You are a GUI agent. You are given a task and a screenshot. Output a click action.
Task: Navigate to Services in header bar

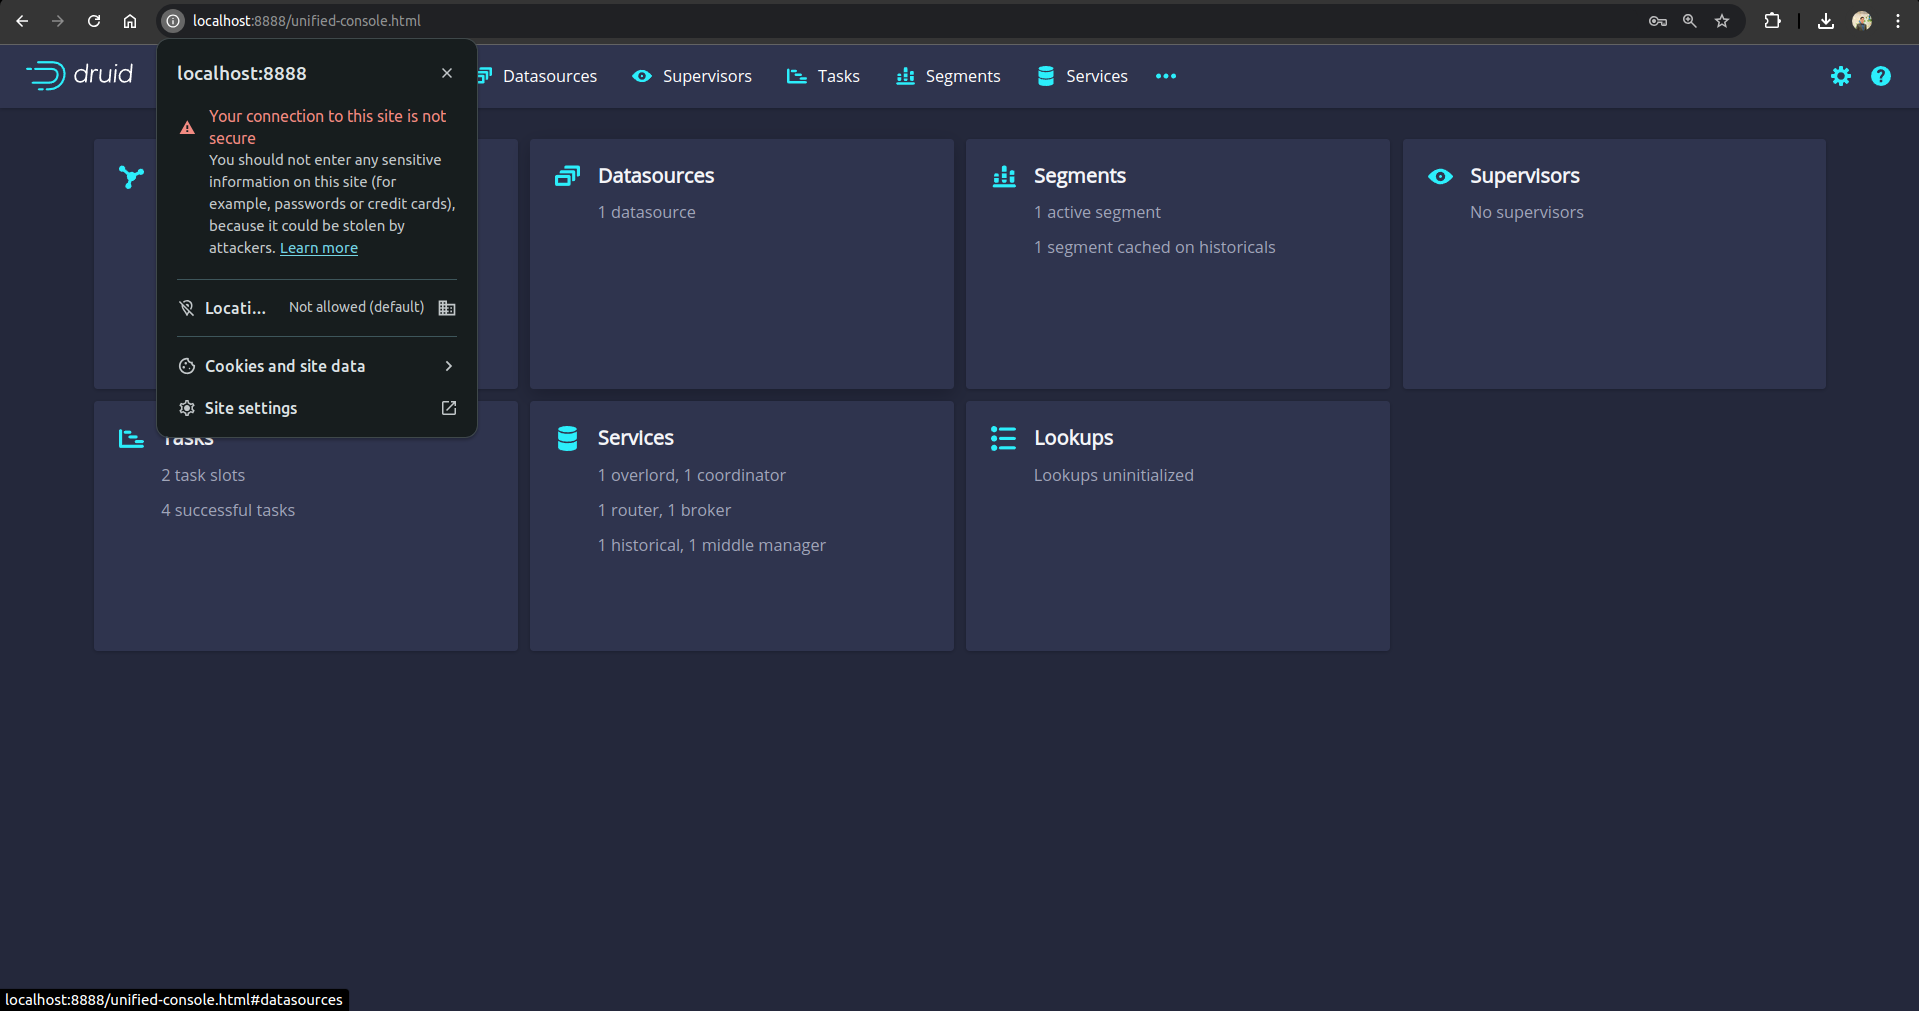(x=1082, y=76)
